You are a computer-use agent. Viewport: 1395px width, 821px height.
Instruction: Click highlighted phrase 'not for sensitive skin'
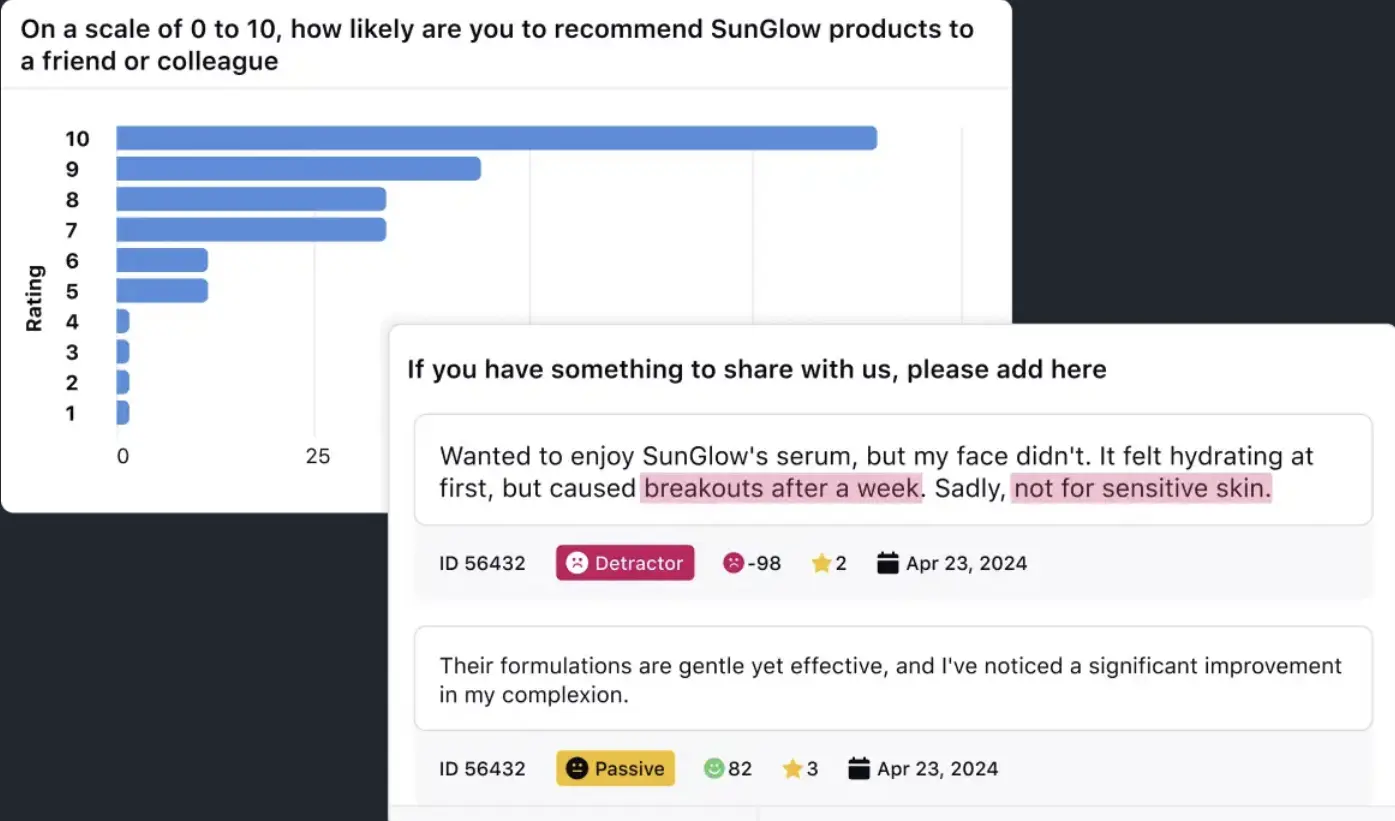1141,489
